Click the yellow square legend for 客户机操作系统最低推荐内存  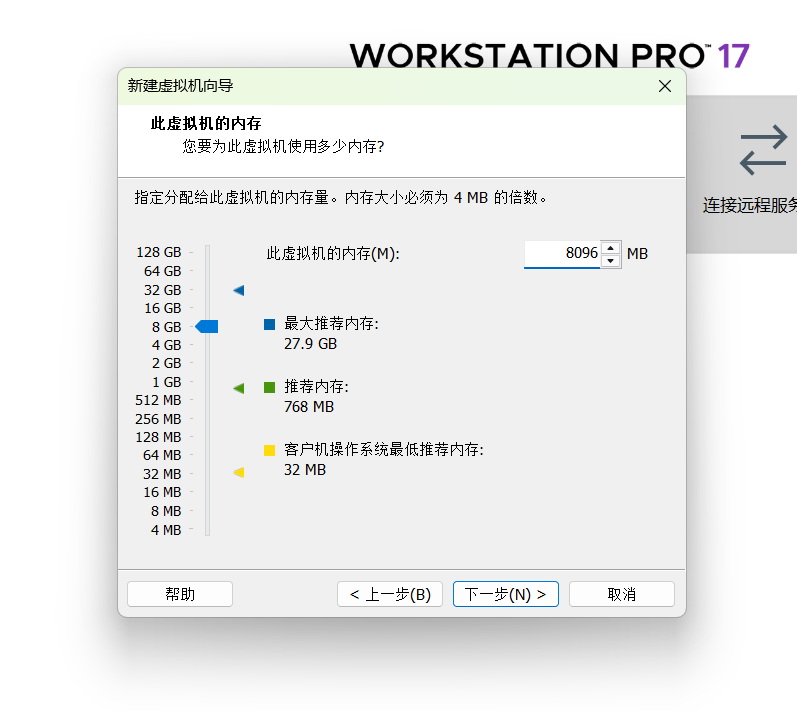pos(269,450)
